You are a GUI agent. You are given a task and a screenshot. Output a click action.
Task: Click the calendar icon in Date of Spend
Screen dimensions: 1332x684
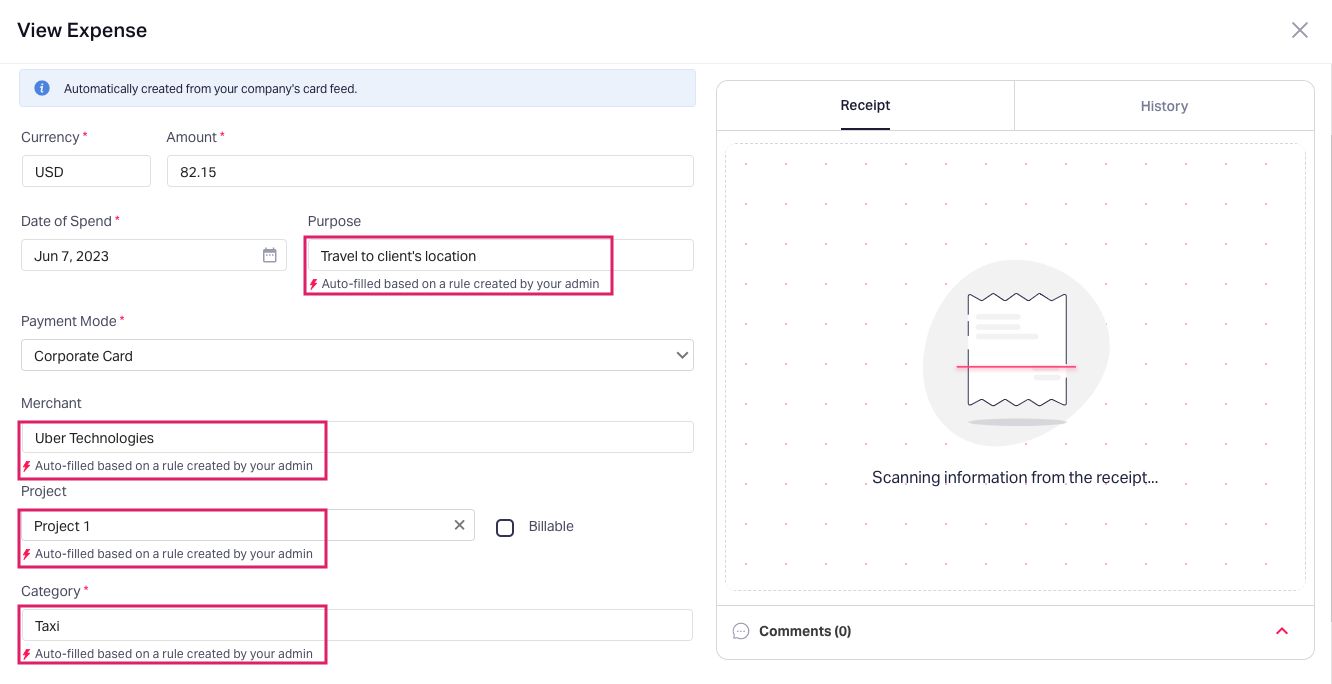[x=270, y=255]
